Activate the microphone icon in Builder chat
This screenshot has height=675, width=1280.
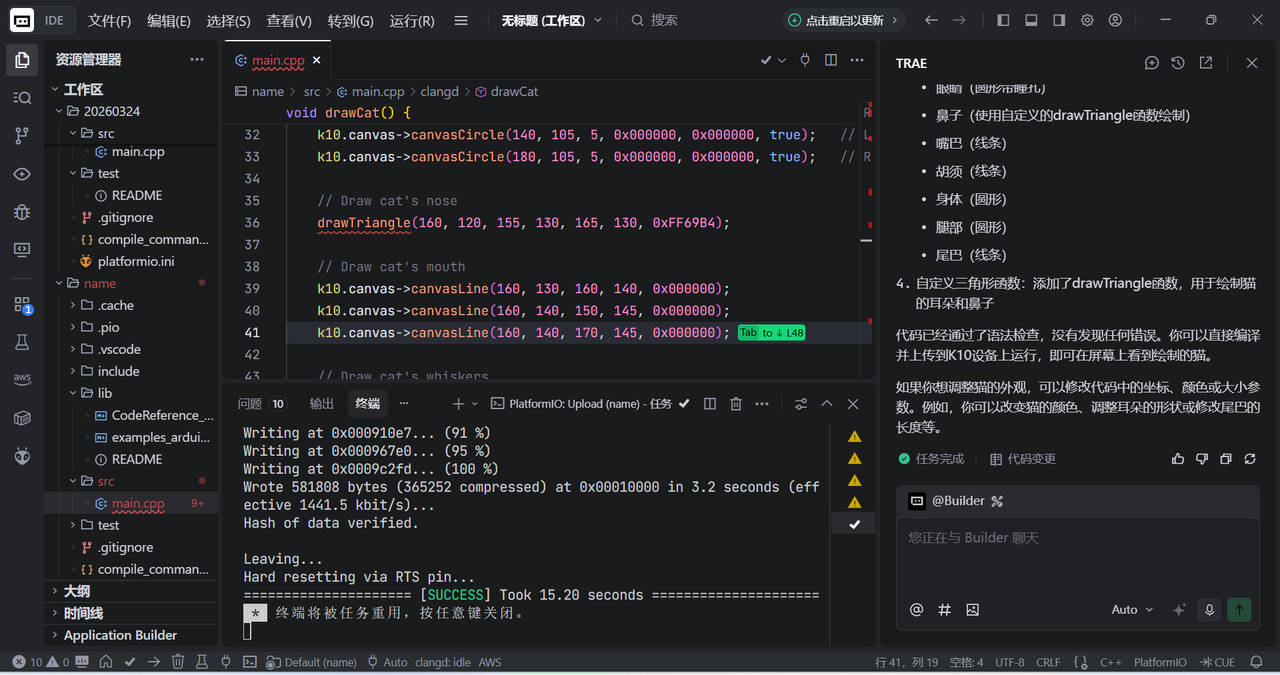(1209, 609)
